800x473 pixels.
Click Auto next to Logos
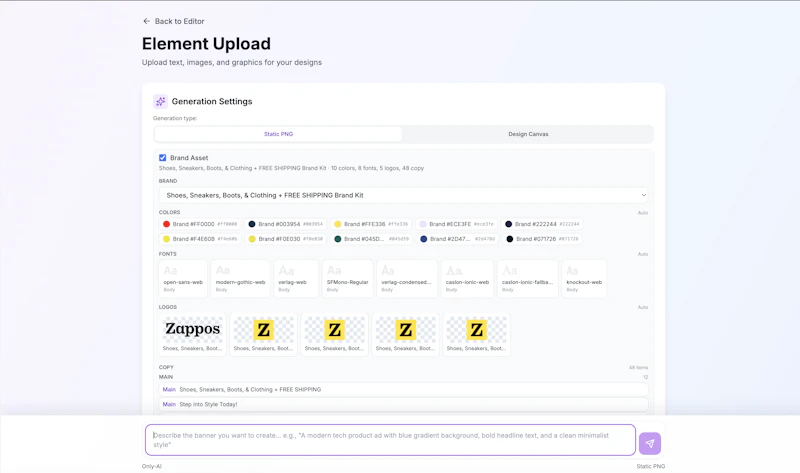[642, 307]
